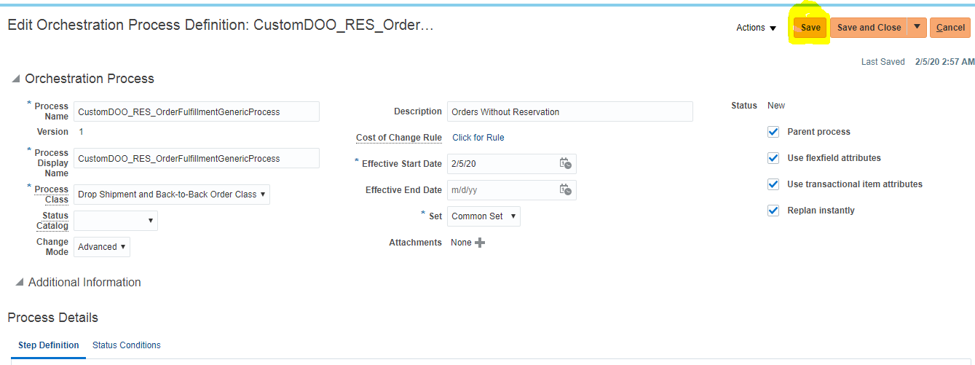
Task: Click into the Process Display Name field
Action: 196,159
